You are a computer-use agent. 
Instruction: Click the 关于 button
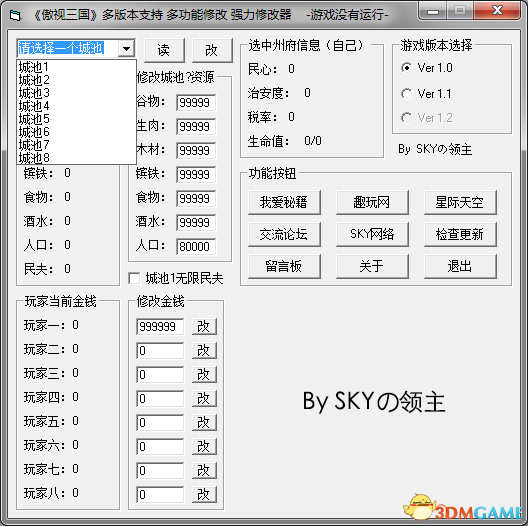pos(372,266)
